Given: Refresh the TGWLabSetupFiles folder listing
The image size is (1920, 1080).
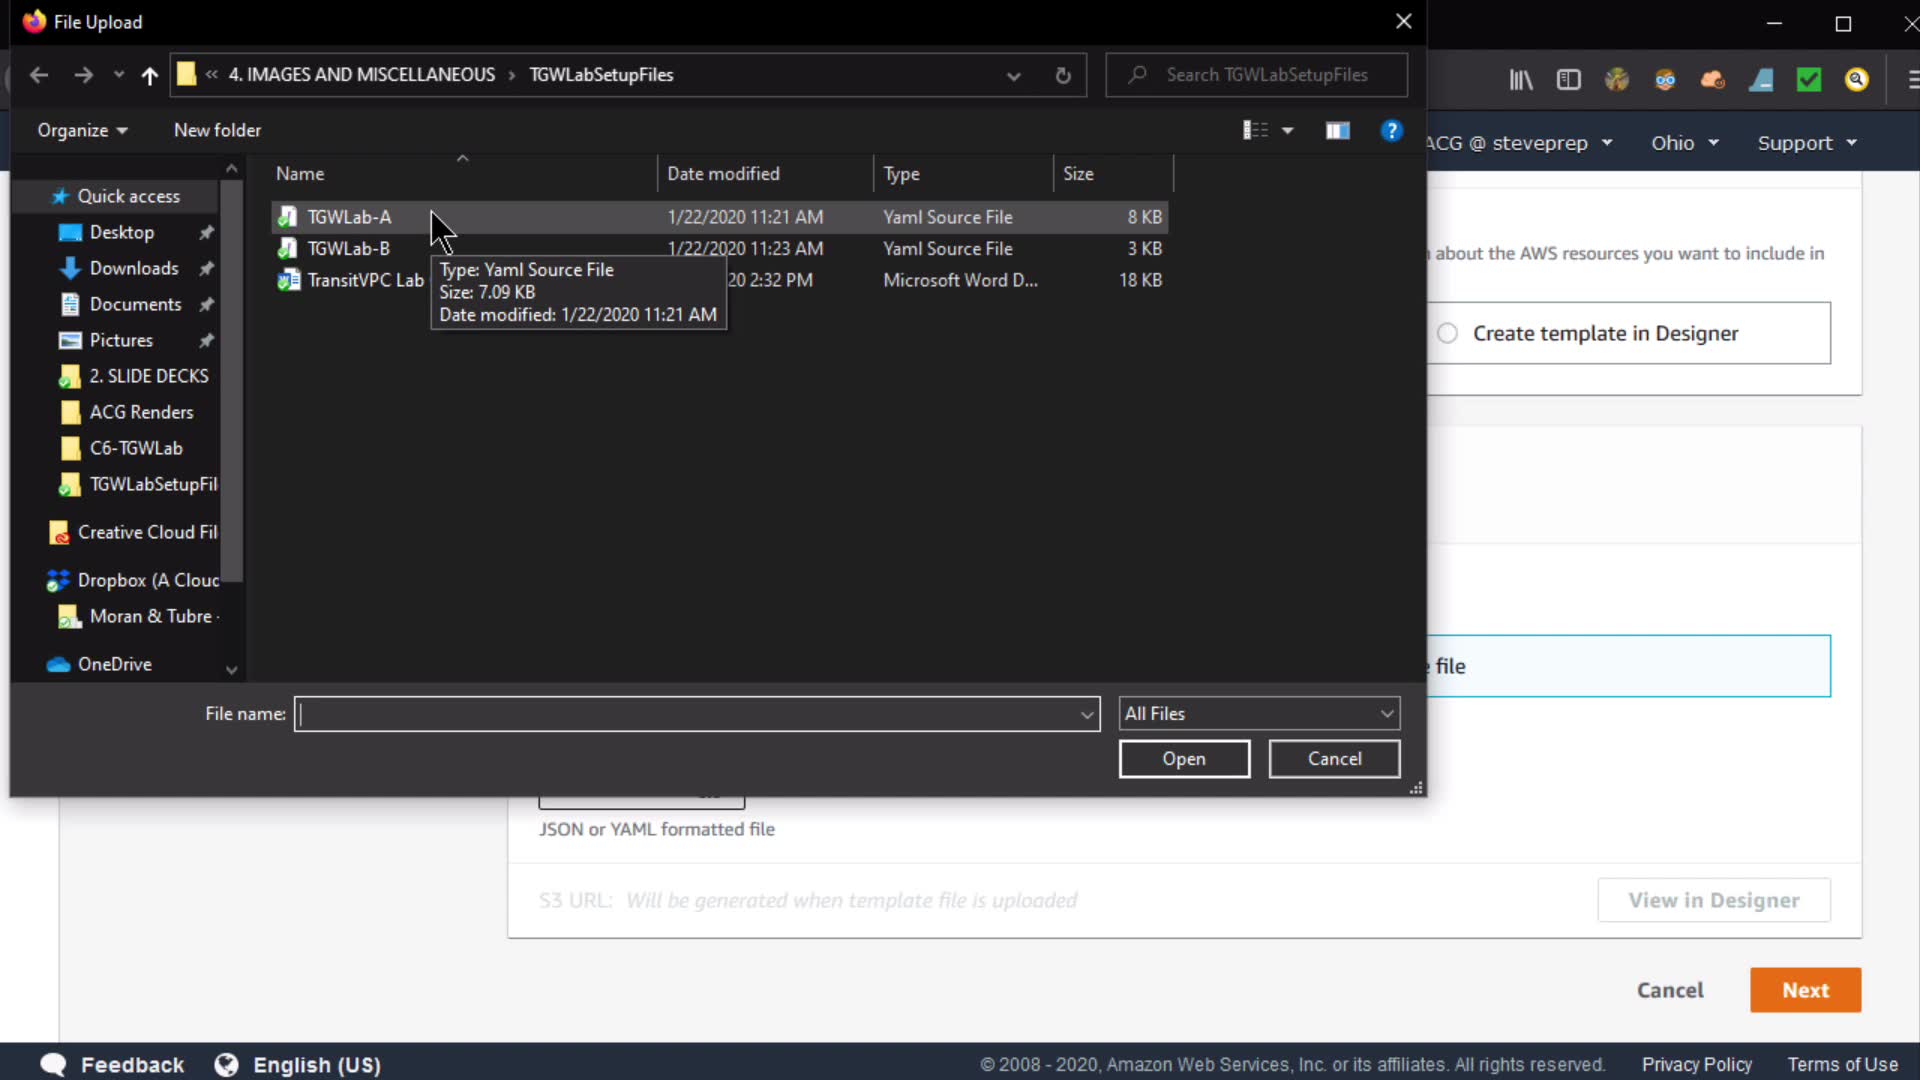Looking at the screenshot, I should click(1063, 75).
